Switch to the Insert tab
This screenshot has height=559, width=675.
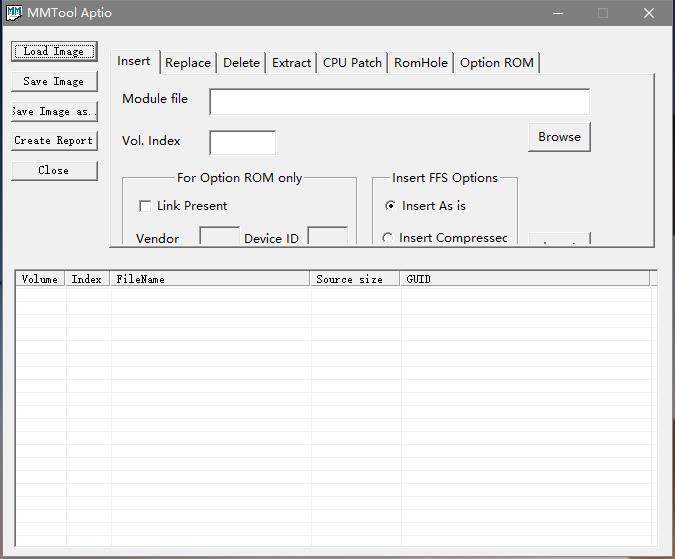coord(134,62)
